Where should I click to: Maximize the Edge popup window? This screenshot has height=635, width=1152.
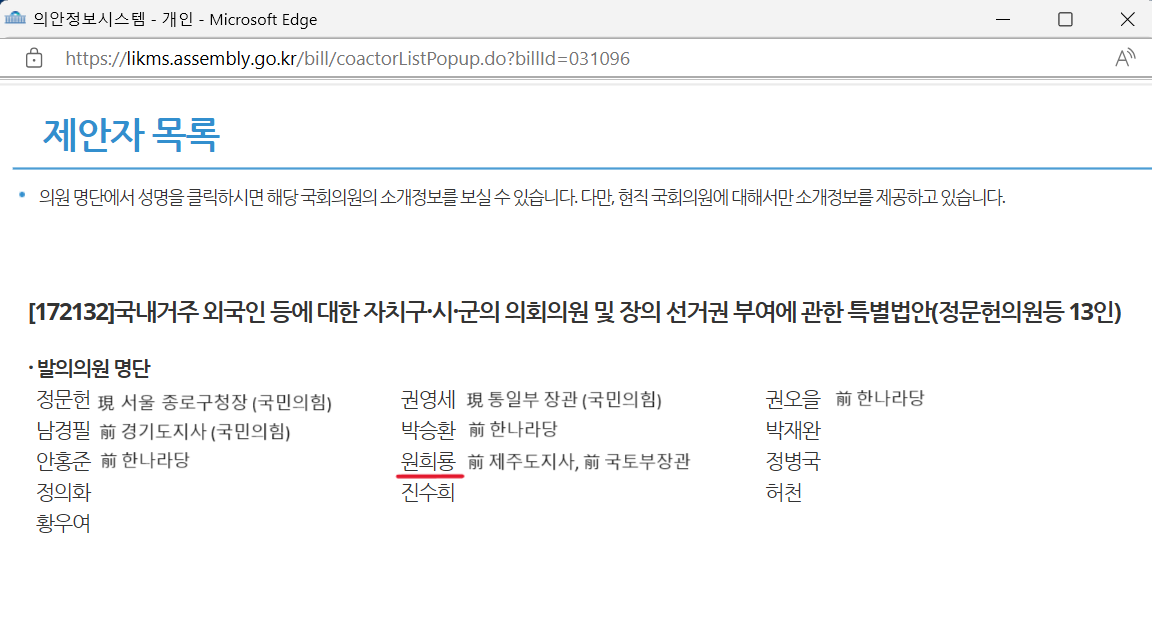click(1065, 19)
